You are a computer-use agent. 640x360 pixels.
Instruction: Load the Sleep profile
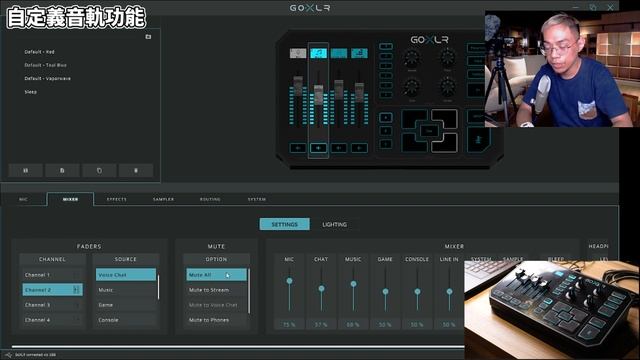31,92
